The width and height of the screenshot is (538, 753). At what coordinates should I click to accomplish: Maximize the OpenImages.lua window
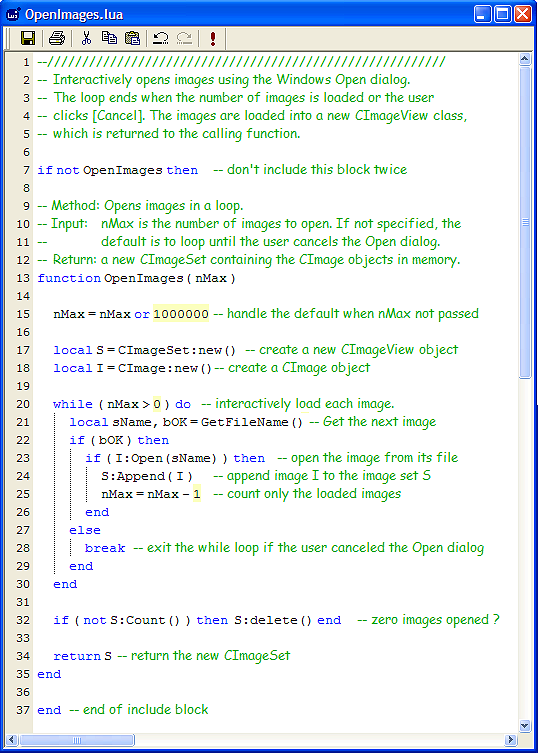(x=502, y=14)
